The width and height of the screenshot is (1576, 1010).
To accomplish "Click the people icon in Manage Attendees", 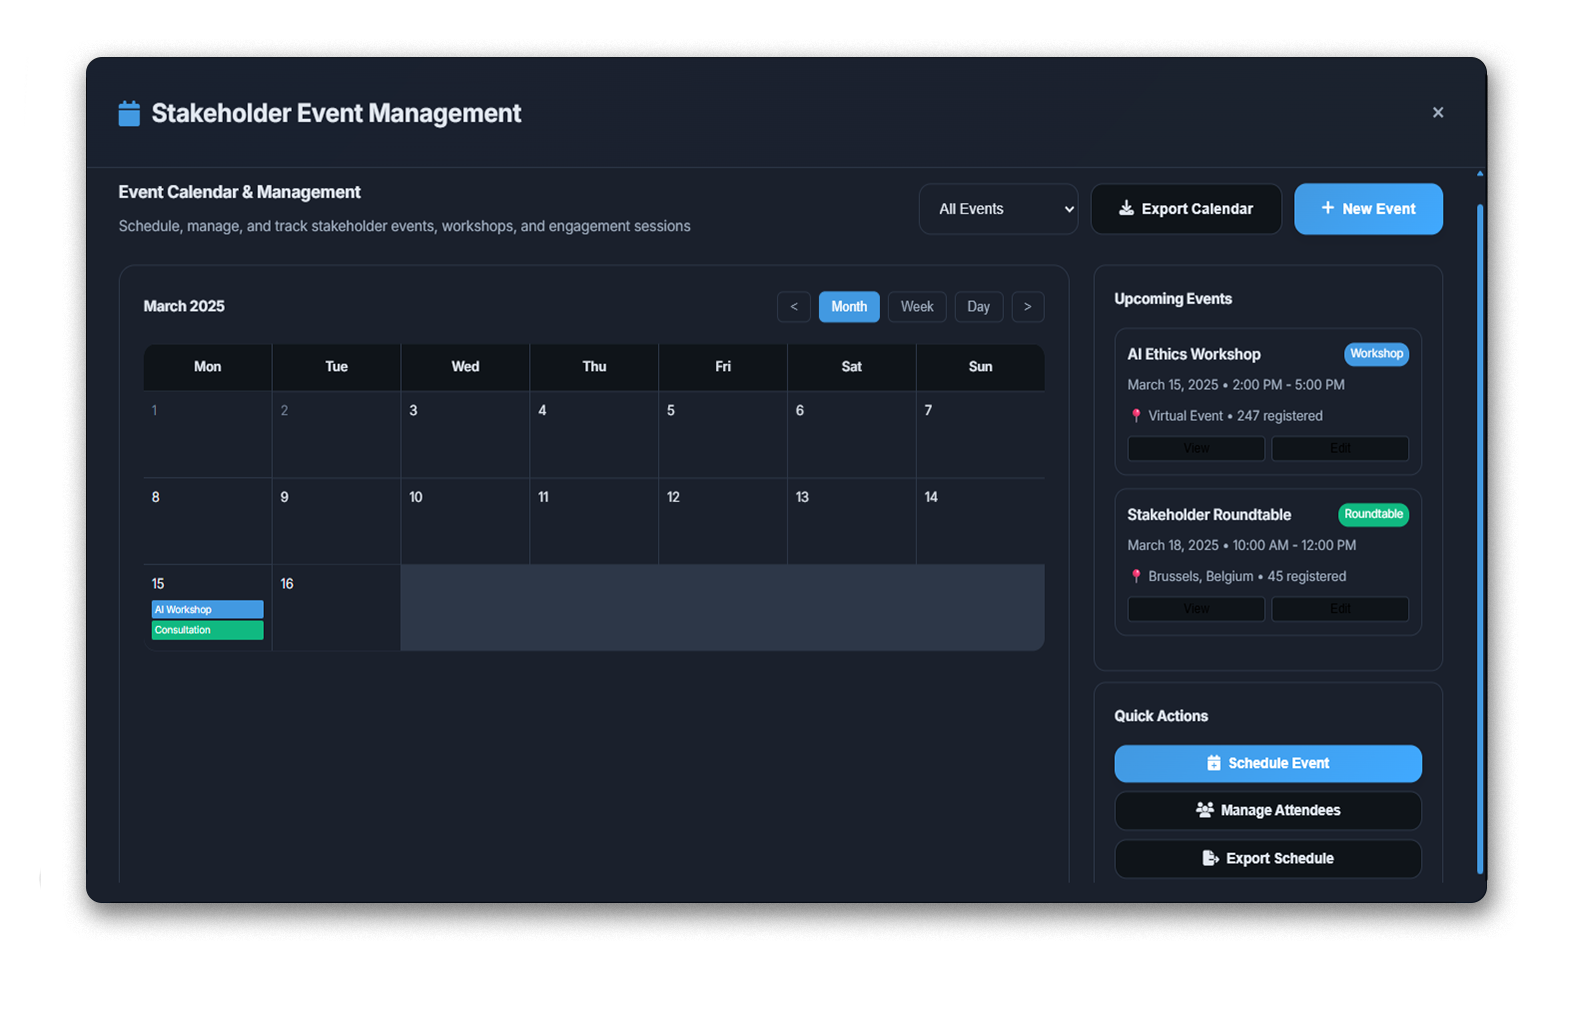I will point(1205,810).
